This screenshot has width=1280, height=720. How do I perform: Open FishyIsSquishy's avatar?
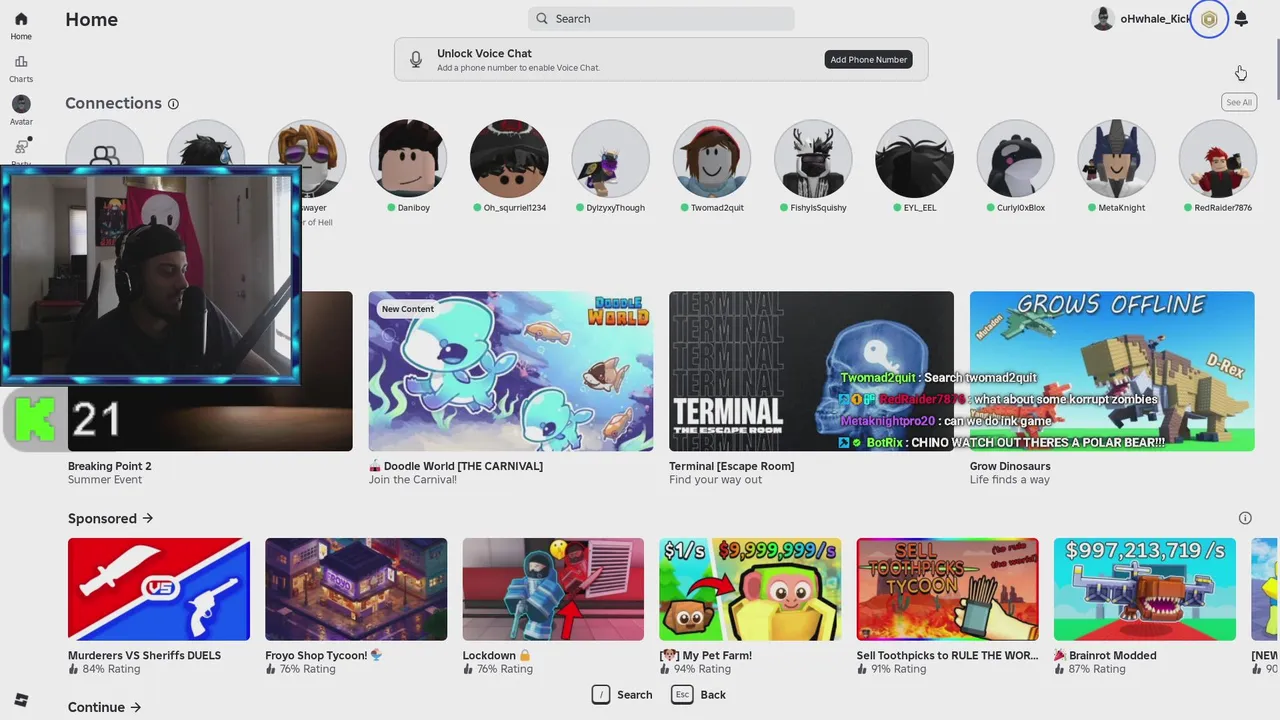click(x=812, y=159)
